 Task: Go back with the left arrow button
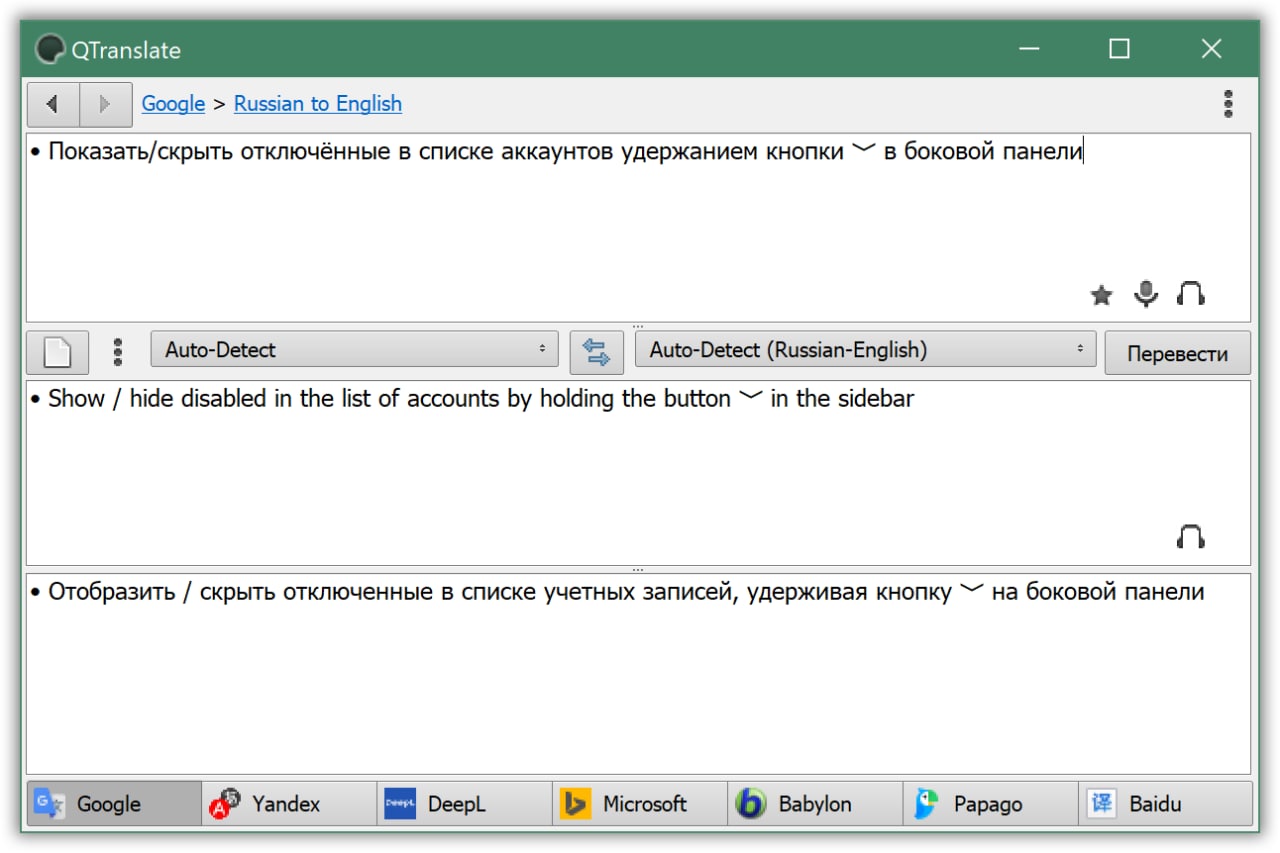[53, 104]
